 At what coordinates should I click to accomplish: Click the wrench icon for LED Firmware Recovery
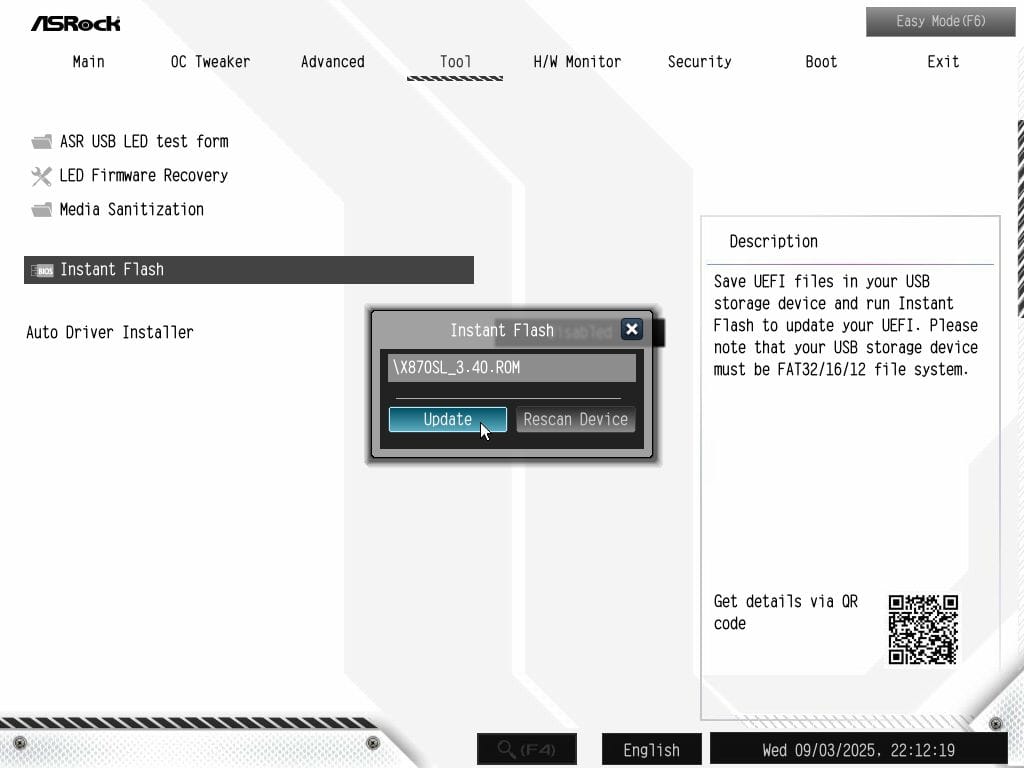(x=41, y=176)
